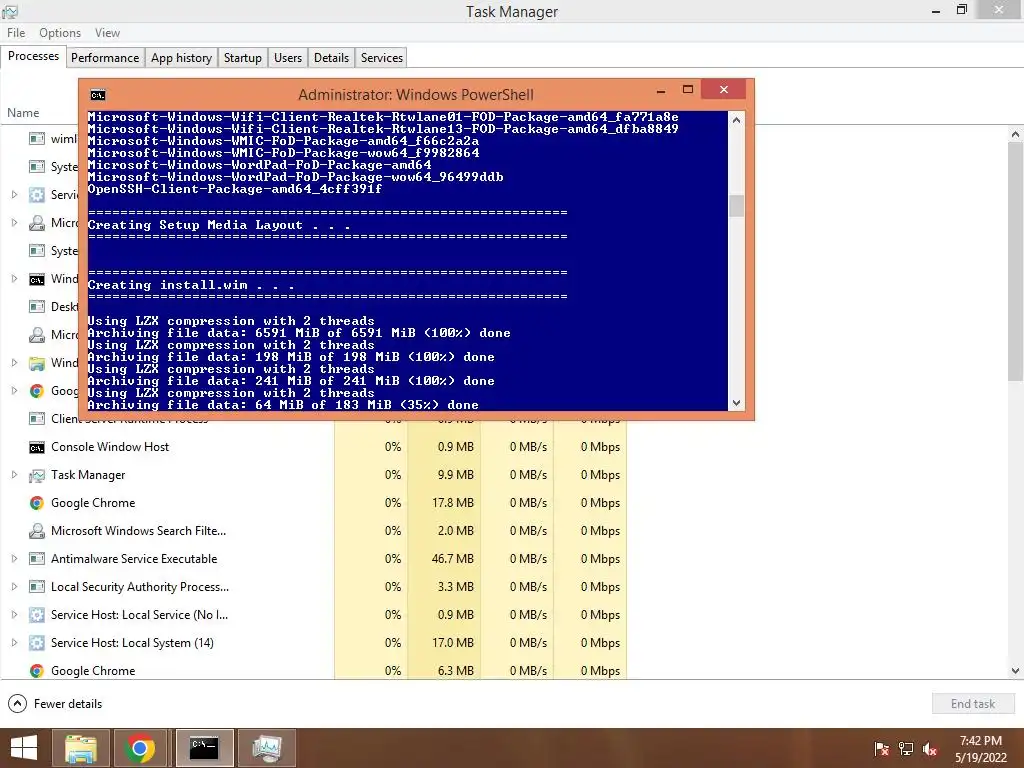Select the Microsoft Windows Search Filte... row

point(313,531)
